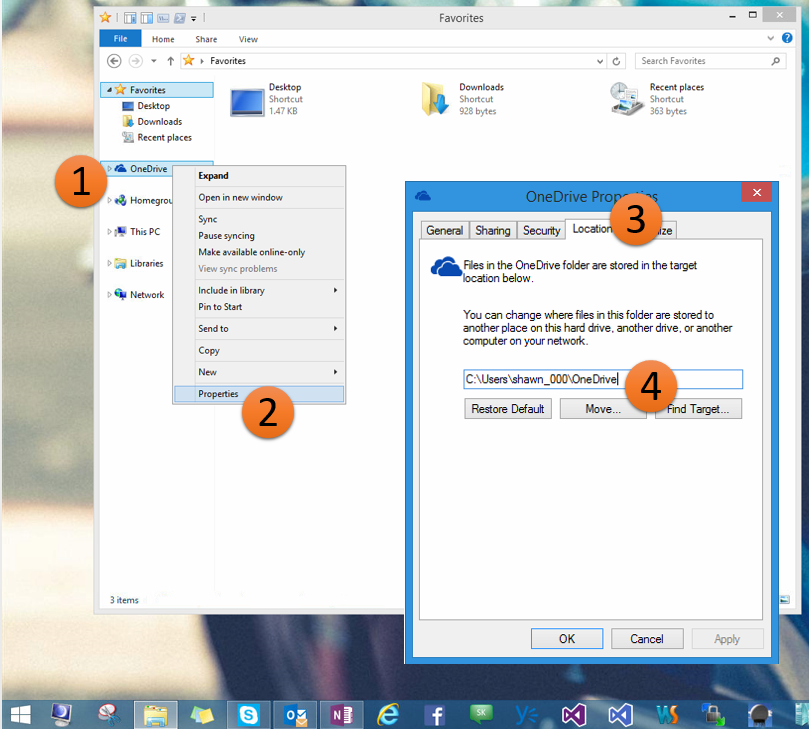This screenshot has width=809, height=729.
Task: Click the Skype icon in the taskbar
Action: [249, 715]
